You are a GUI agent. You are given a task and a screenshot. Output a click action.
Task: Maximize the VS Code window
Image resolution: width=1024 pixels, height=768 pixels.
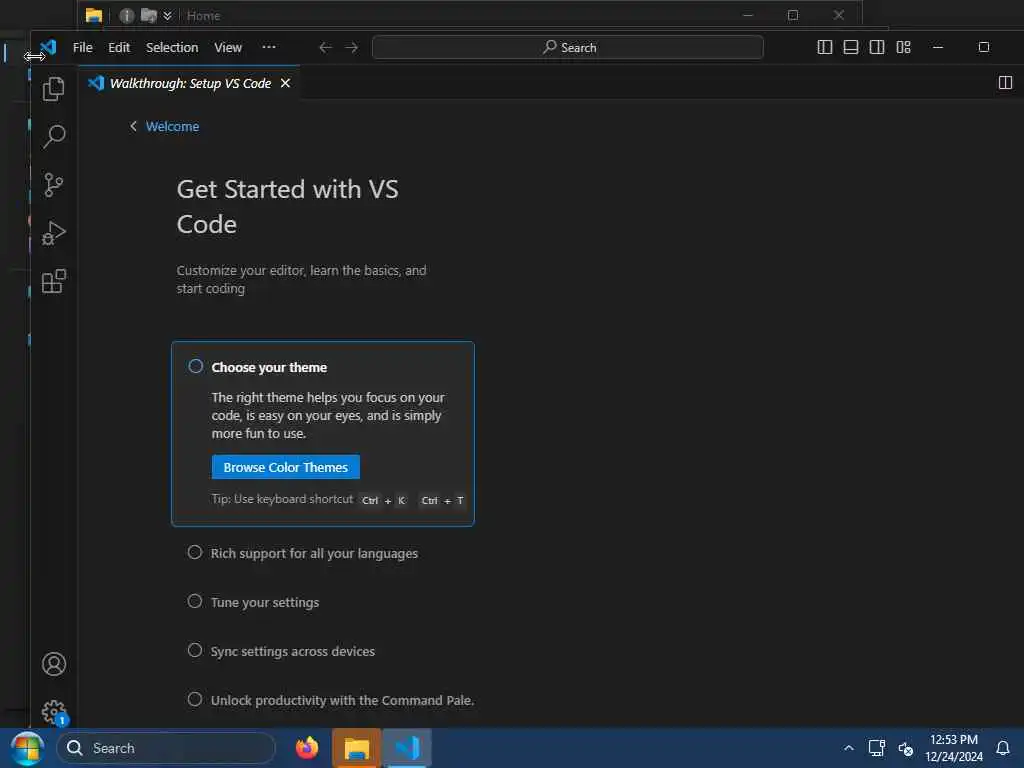point(984,47)
